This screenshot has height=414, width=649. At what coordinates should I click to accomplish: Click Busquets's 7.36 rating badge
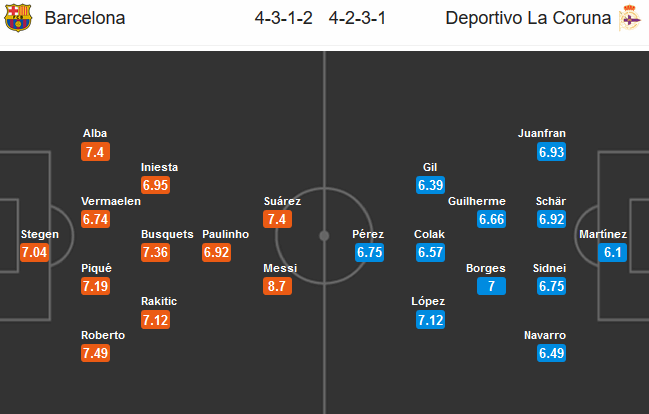coord(155,252)
